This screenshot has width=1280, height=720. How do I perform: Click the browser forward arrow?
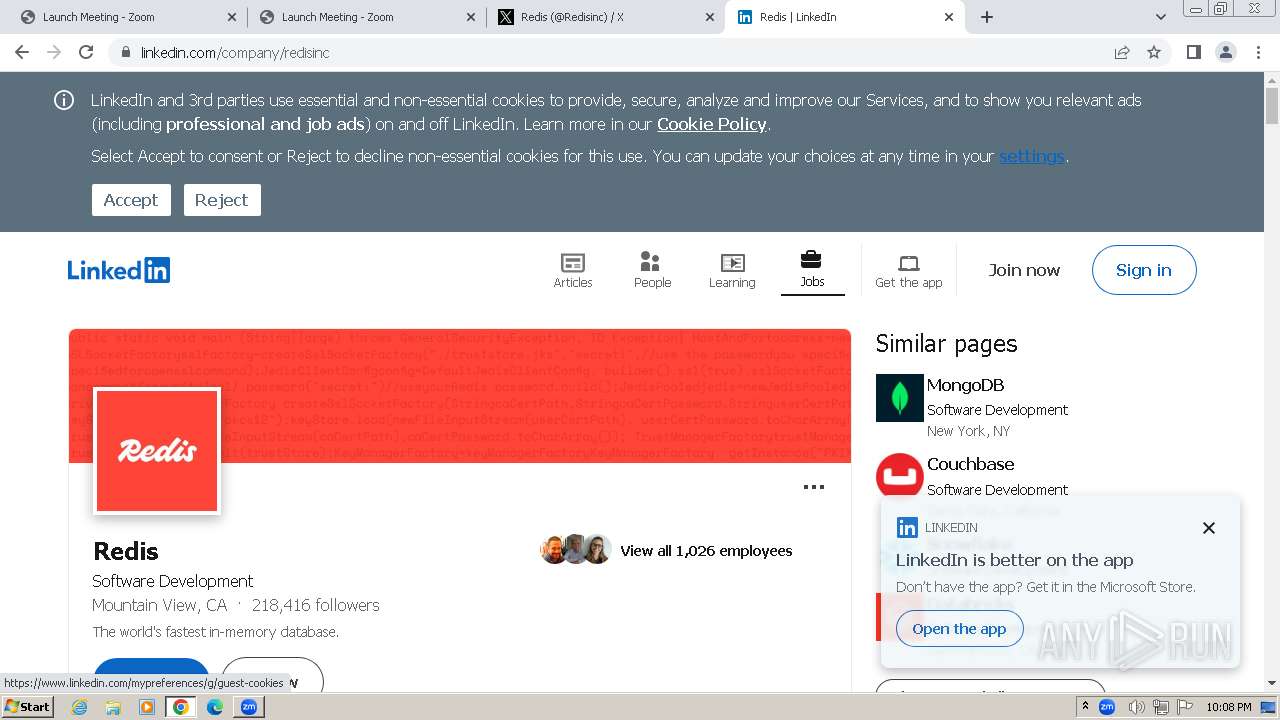[x=54, y=52]
